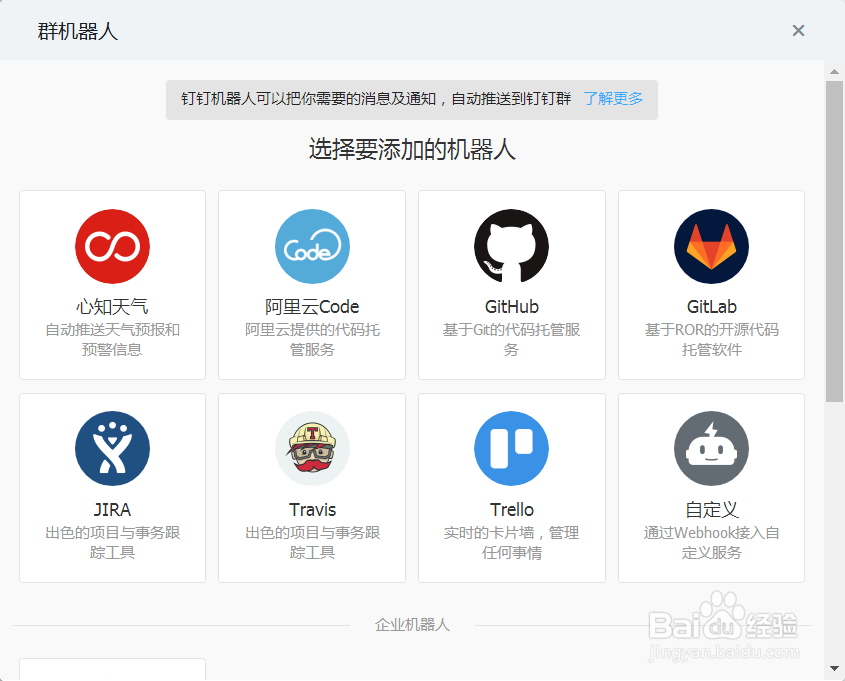Viewport: 845px width, 681px height.
Task: Click the 企业机器人 section heading
Action: point(412,624)
